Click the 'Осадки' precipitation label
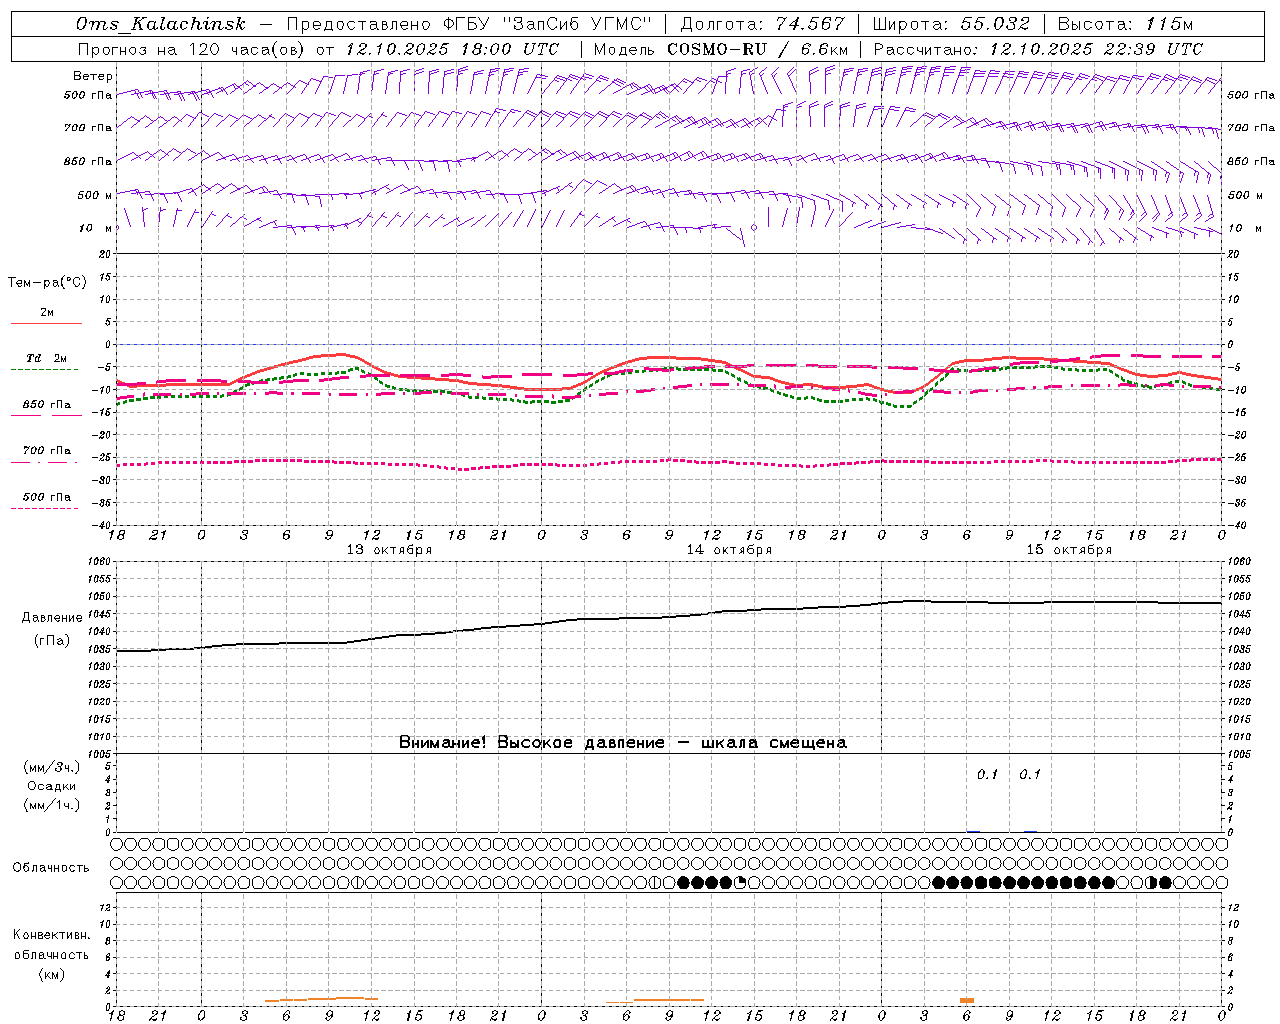This screenshot has width=1280, height=1024. point(52,786)
